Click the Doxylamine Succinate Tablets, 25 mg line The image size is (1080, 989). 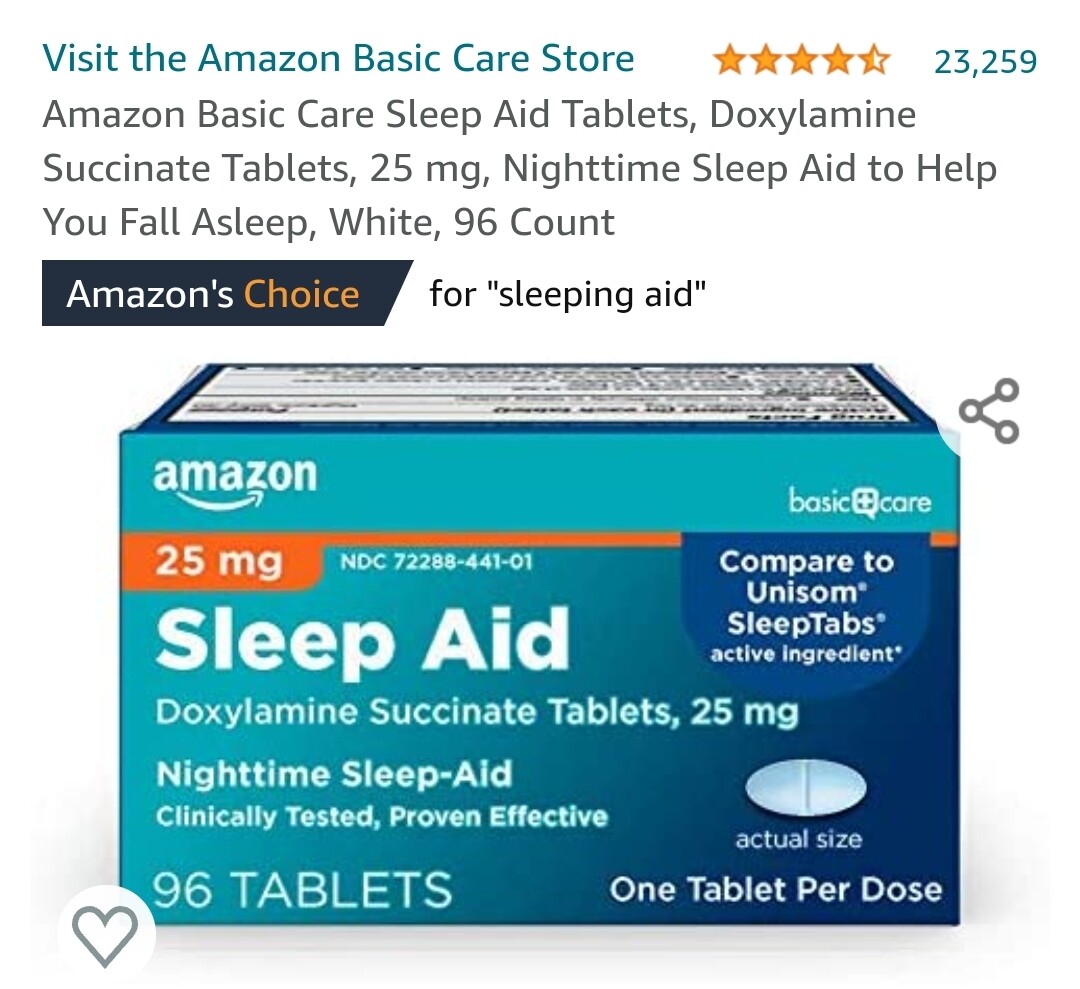pos(477,711)
